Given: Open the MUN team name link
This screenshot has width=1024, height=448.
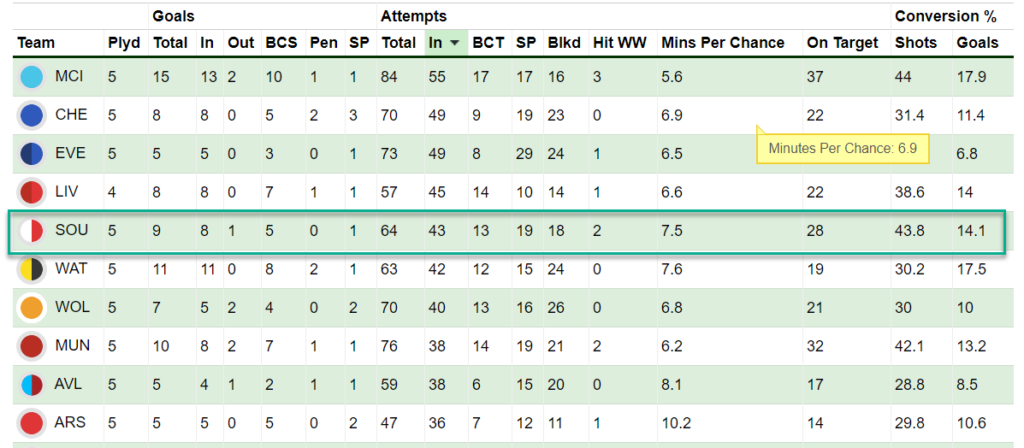Looking at the screenshot, I should pyautogui.click(x=72, y=346).
